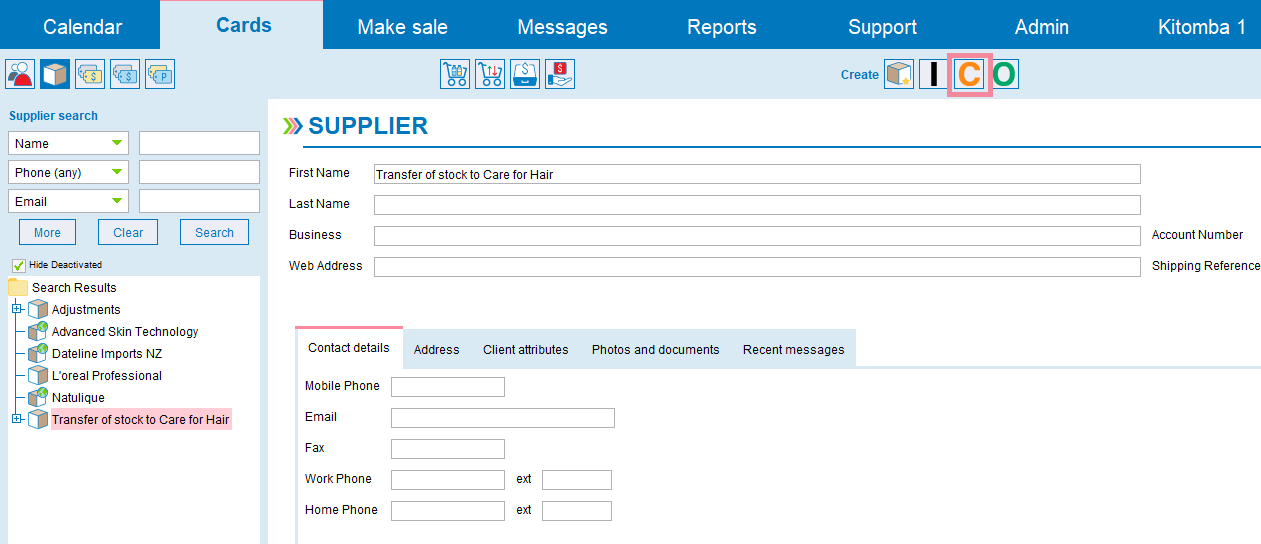Image resolution: width=1261 pixels, height=544 pixels.
Task: Select Advanced Skin Technology supplier
Action: [x=125, y=332]
